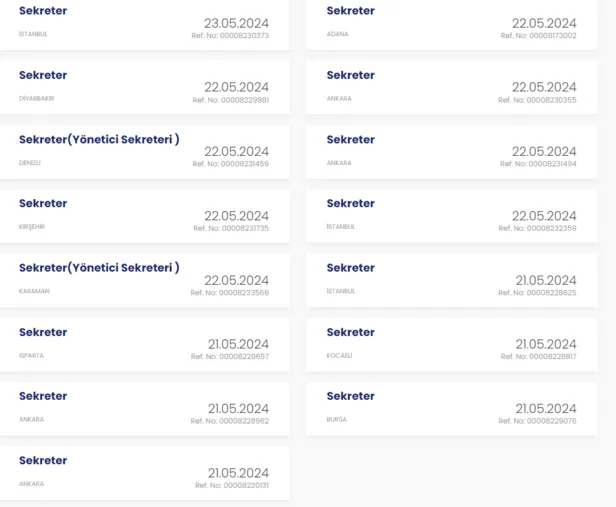The width and height of the screenshot is (616, 507).
Task: Open the Yönetici Sekreteri listing in Denizli
Action: tap(99, 140)
